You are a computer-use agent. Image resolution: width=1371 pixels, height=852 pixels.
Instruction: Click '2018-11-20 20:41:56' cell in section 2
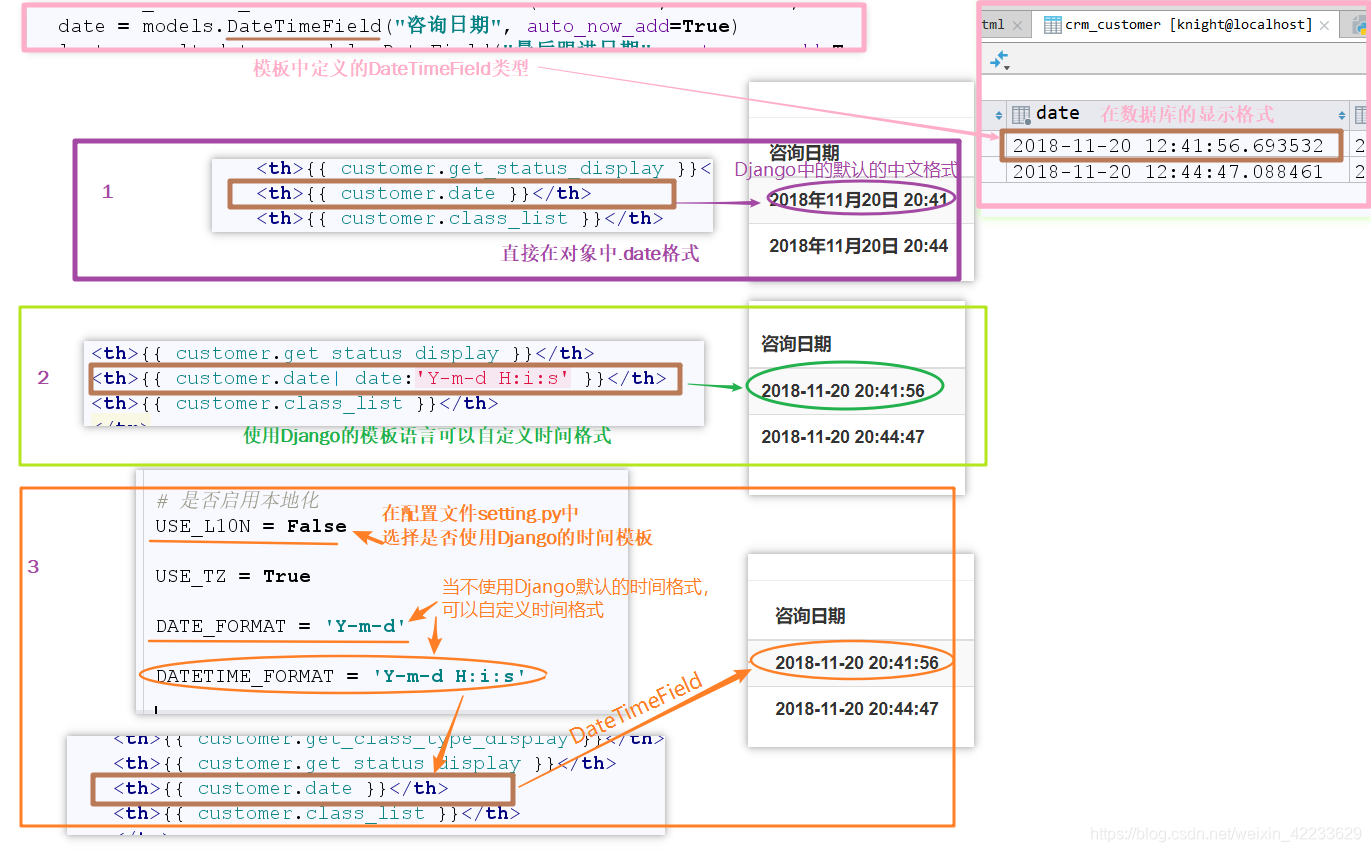pos(843,391)
